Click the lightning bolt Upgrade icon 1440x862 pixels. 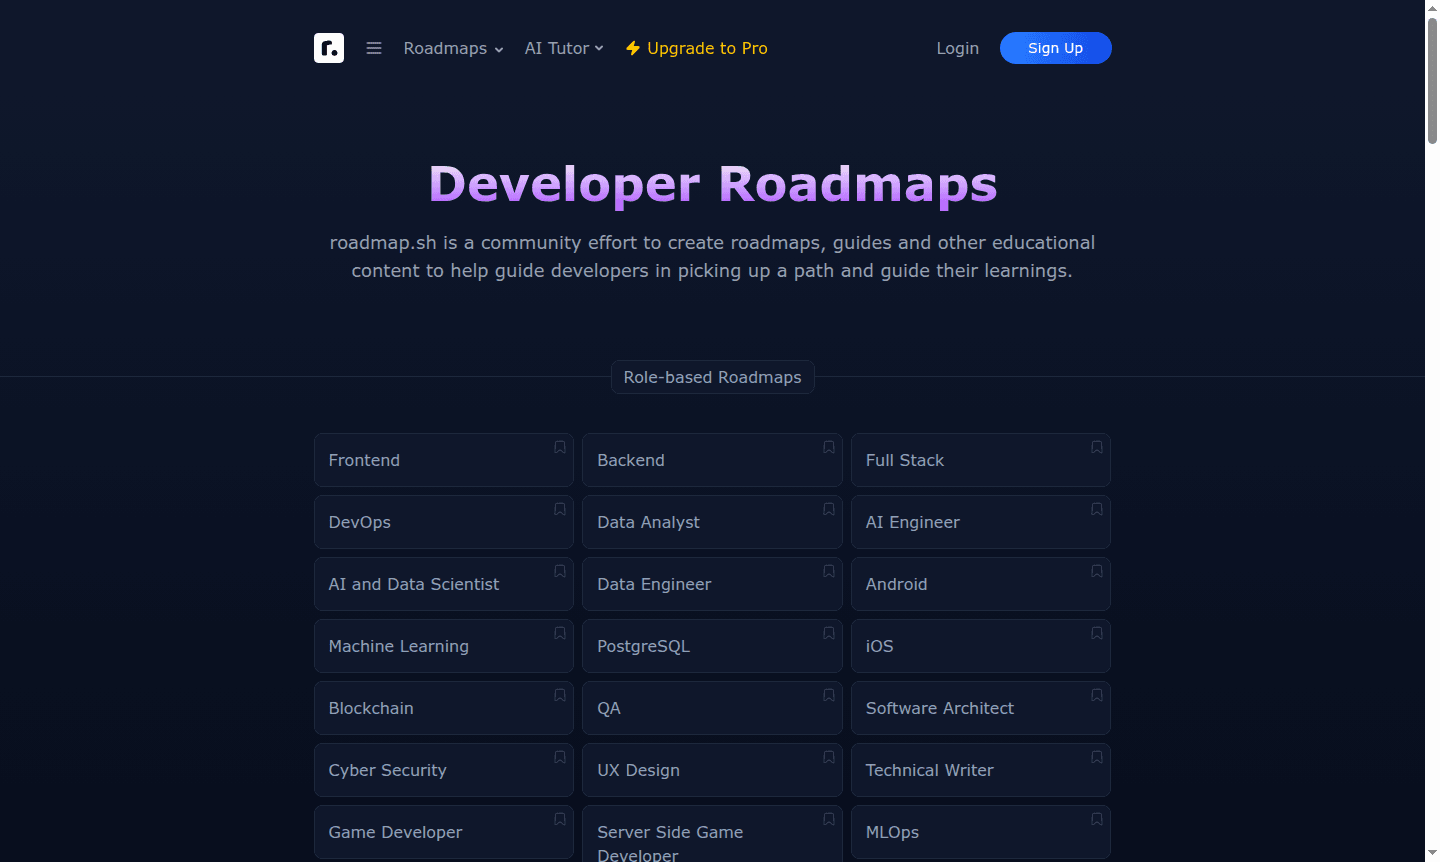(x=632, y=47)
